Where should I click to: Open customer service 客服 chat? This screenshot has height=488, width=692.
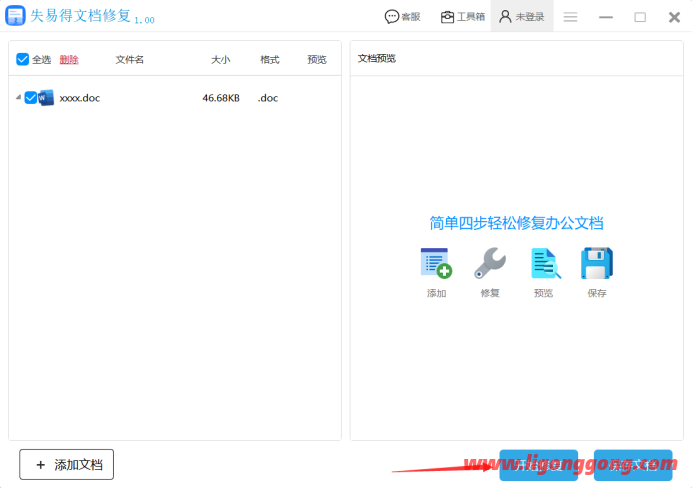[402, 17]
